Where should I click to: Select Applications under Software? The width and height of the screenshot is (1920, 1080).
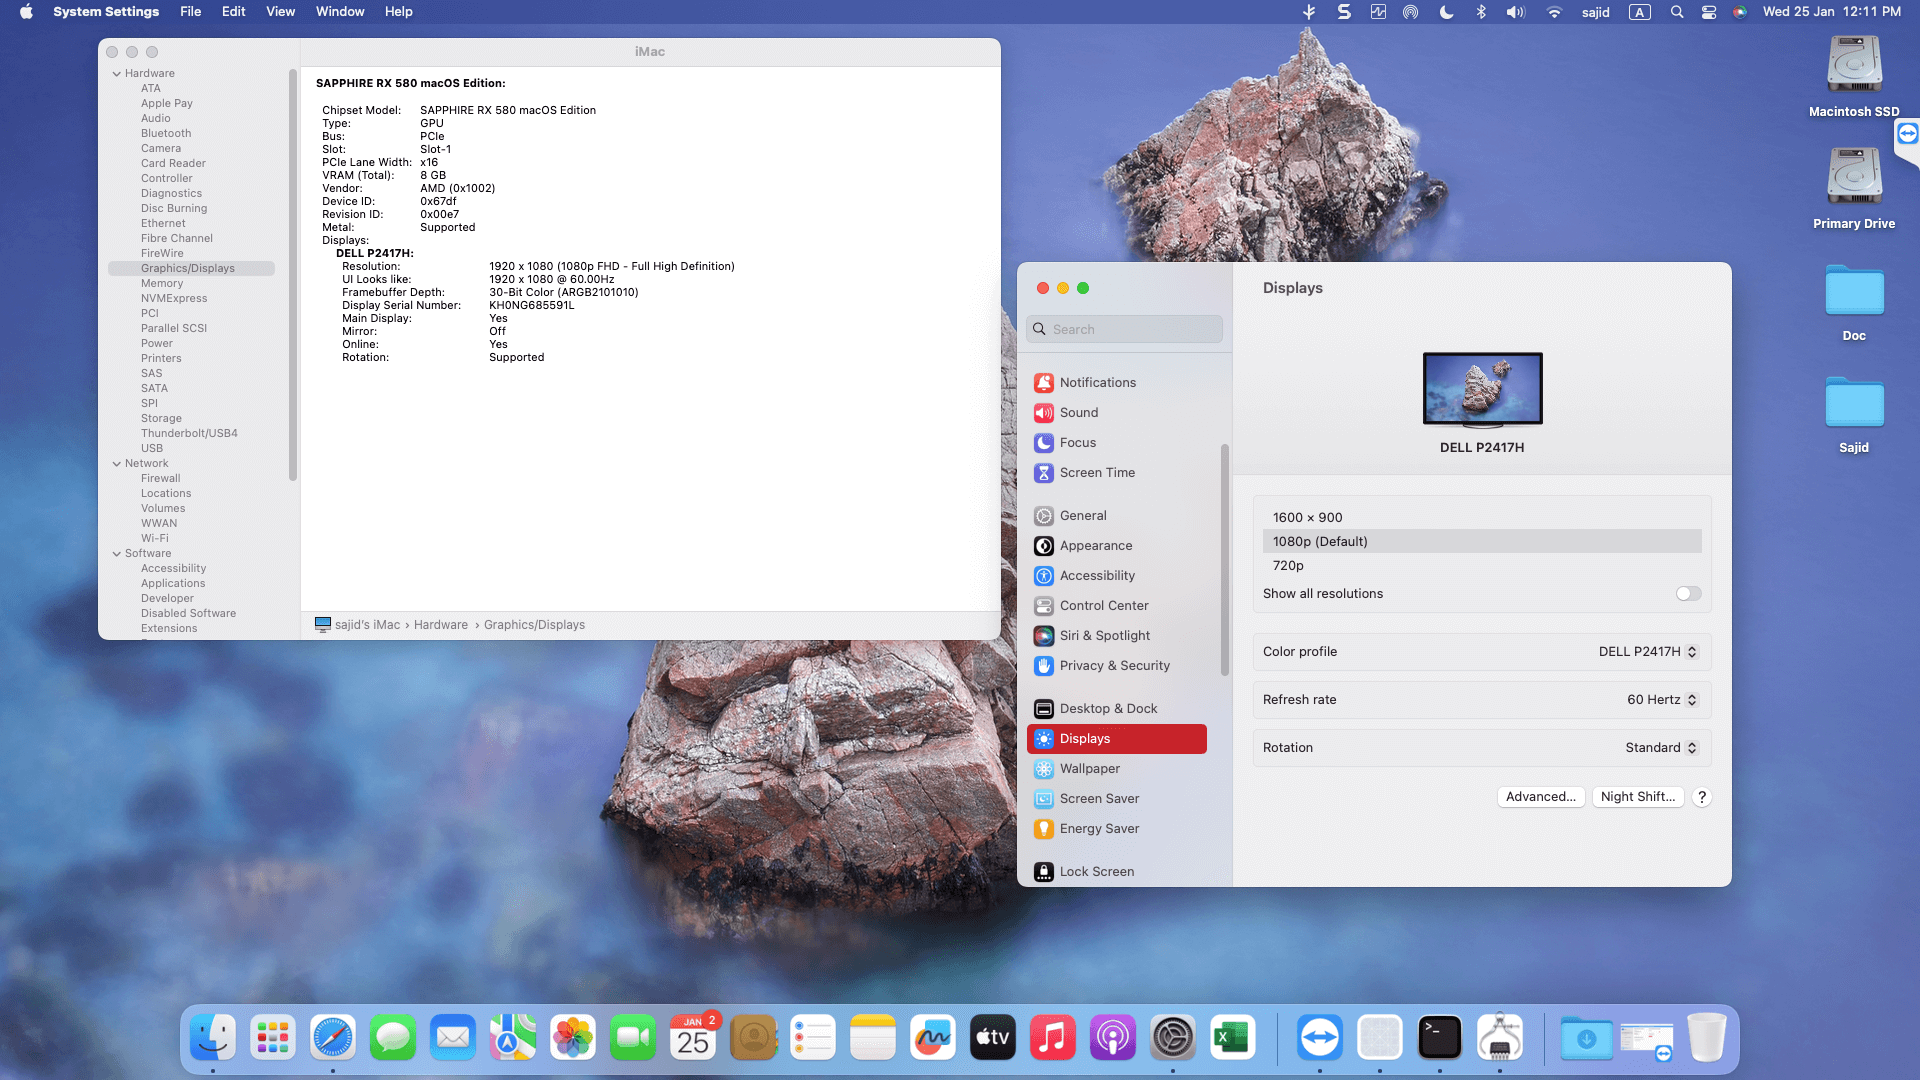tap(173, 584)
